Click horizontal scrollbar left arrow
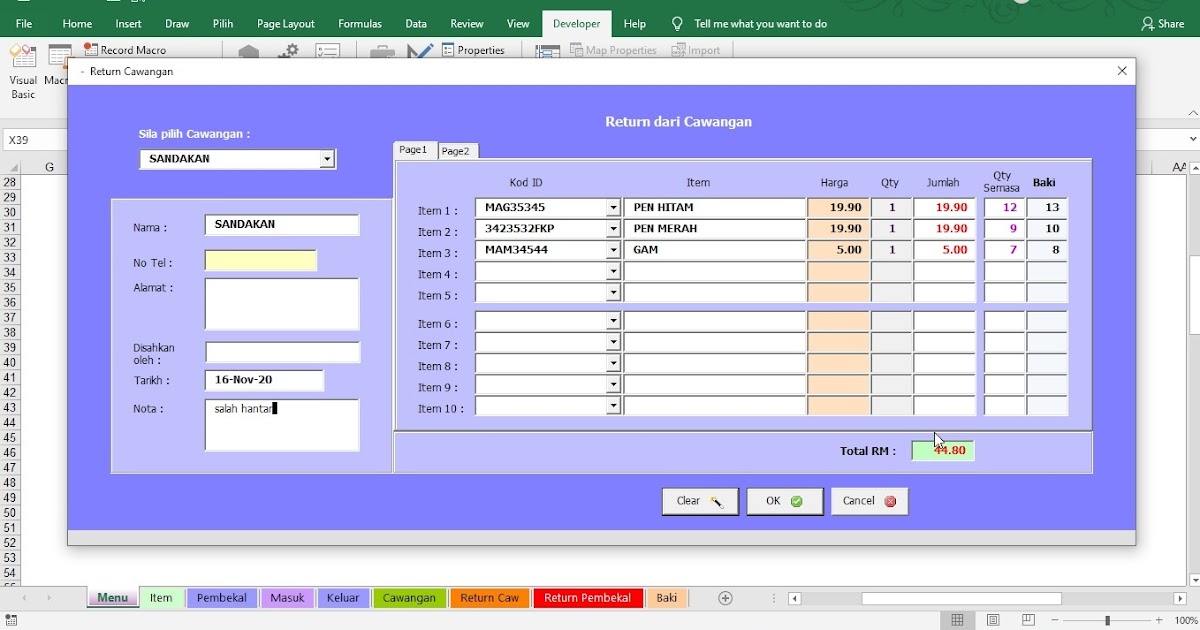Image resolution: width=1200 pixels, height=630 pixels. [795, 599]
